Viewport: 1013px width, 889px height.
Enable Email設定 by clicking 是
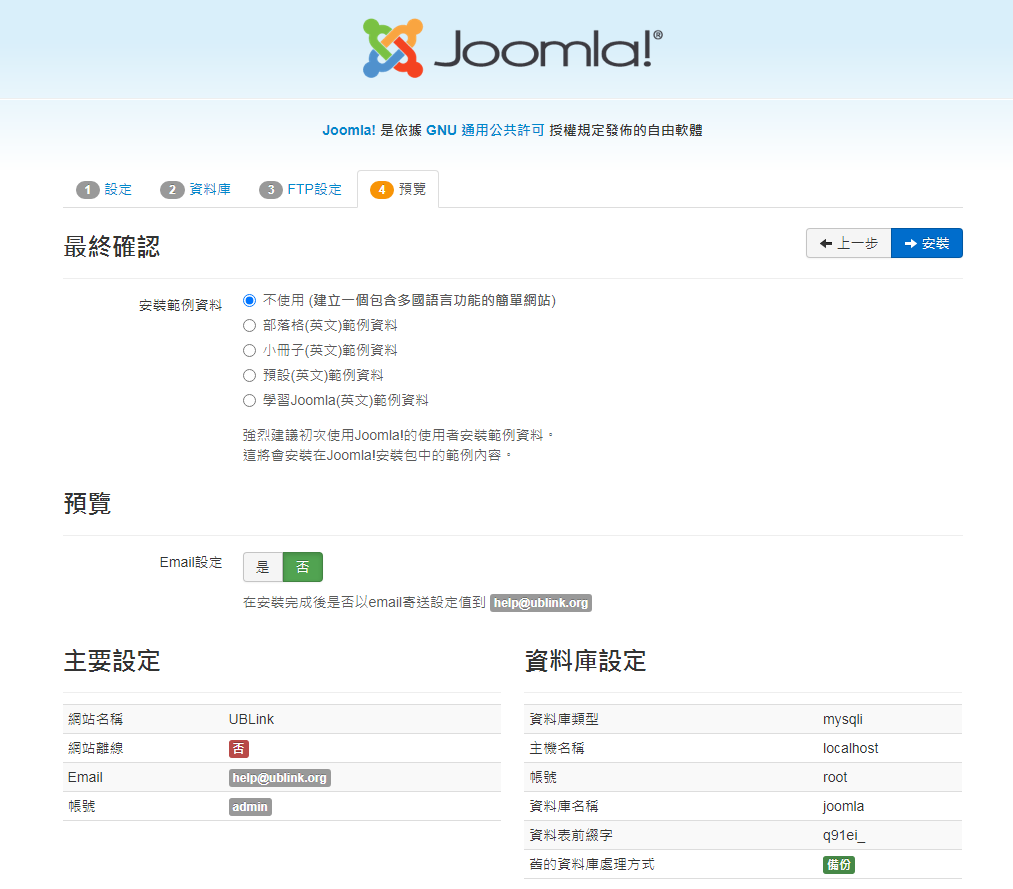tap(263, 567)
